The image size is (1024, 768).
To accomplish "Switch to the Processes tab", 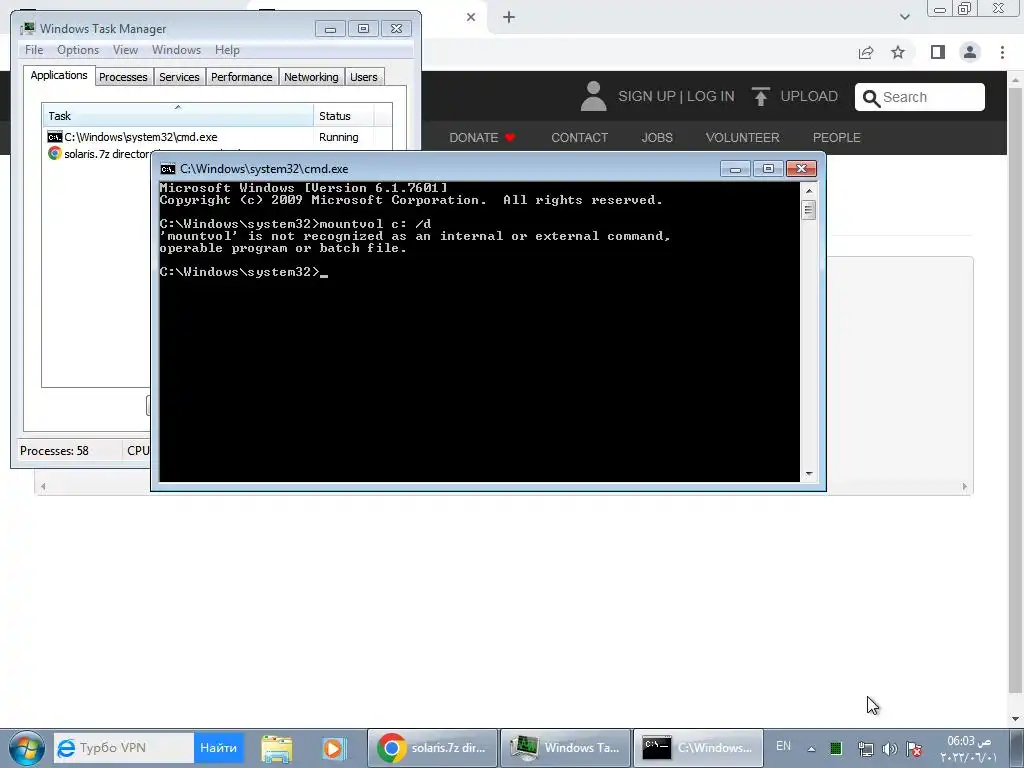I will (123, 77).
